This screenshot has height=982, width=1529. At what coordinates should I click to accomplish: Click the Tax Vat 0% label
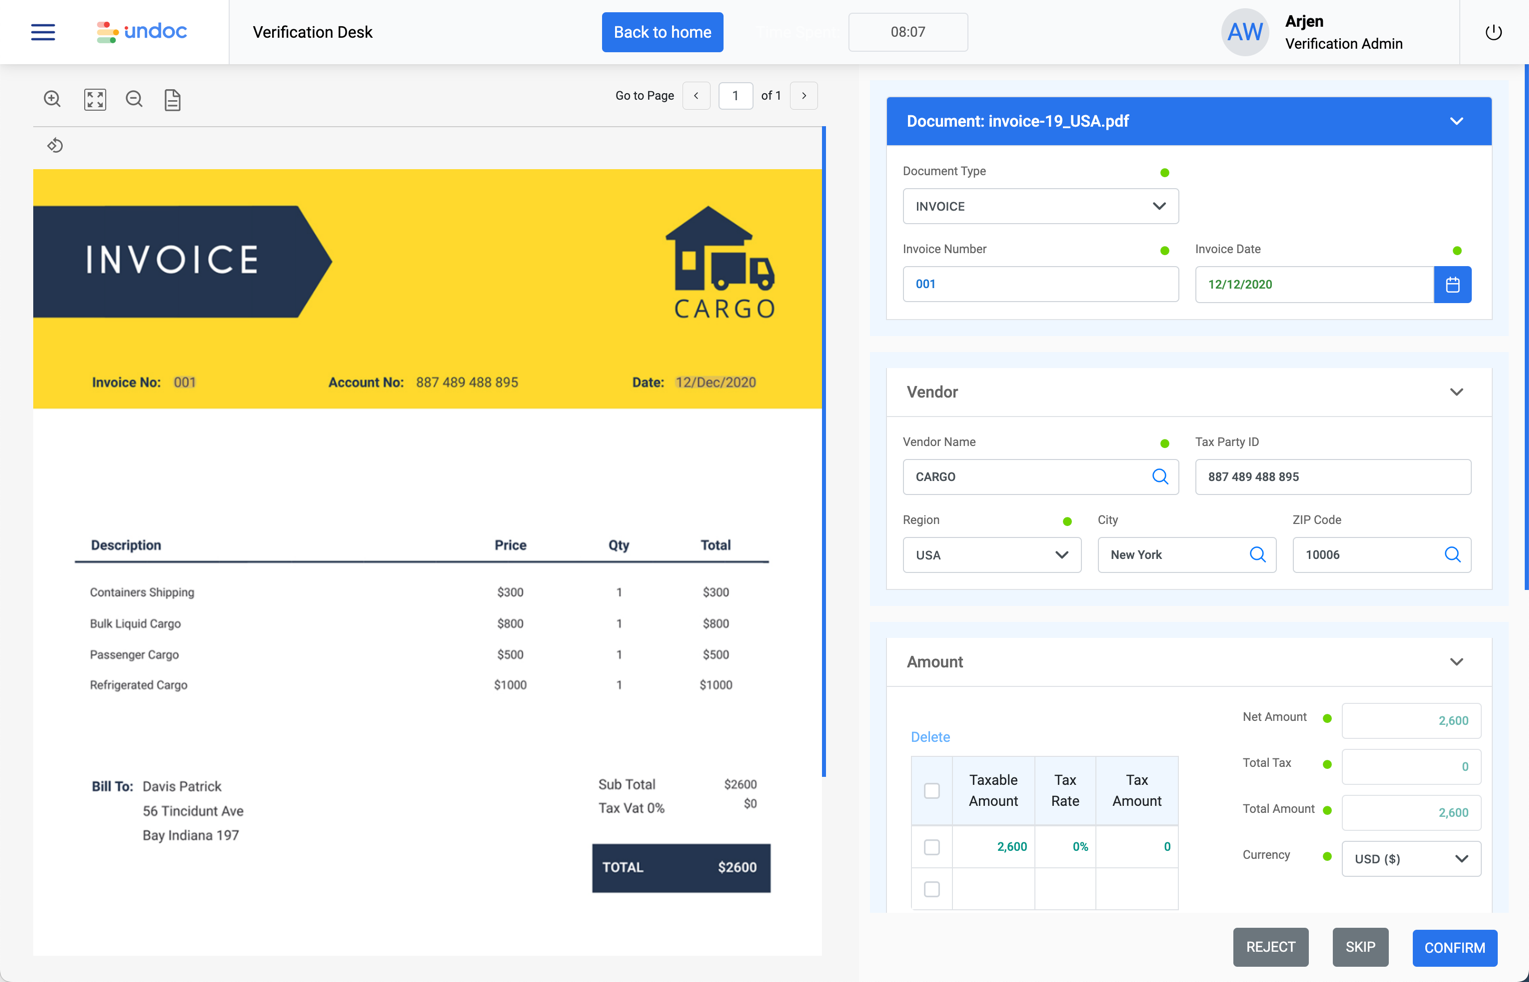pos(631,808)
